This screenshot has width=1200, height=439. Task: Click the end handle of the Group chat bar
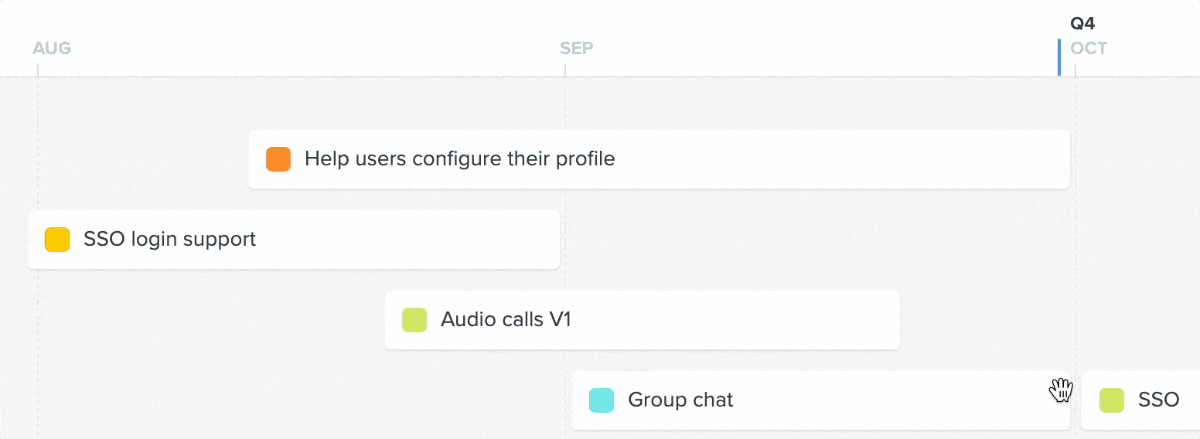coord(1066,400)
